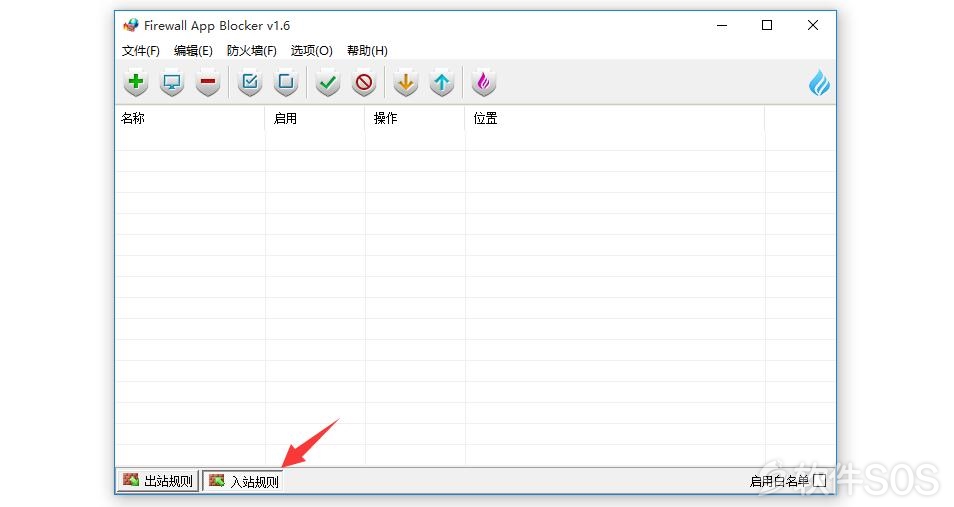Click the purple flame firewall icon
The width and height of the screenshot is (954, 507).
point(484,82)
